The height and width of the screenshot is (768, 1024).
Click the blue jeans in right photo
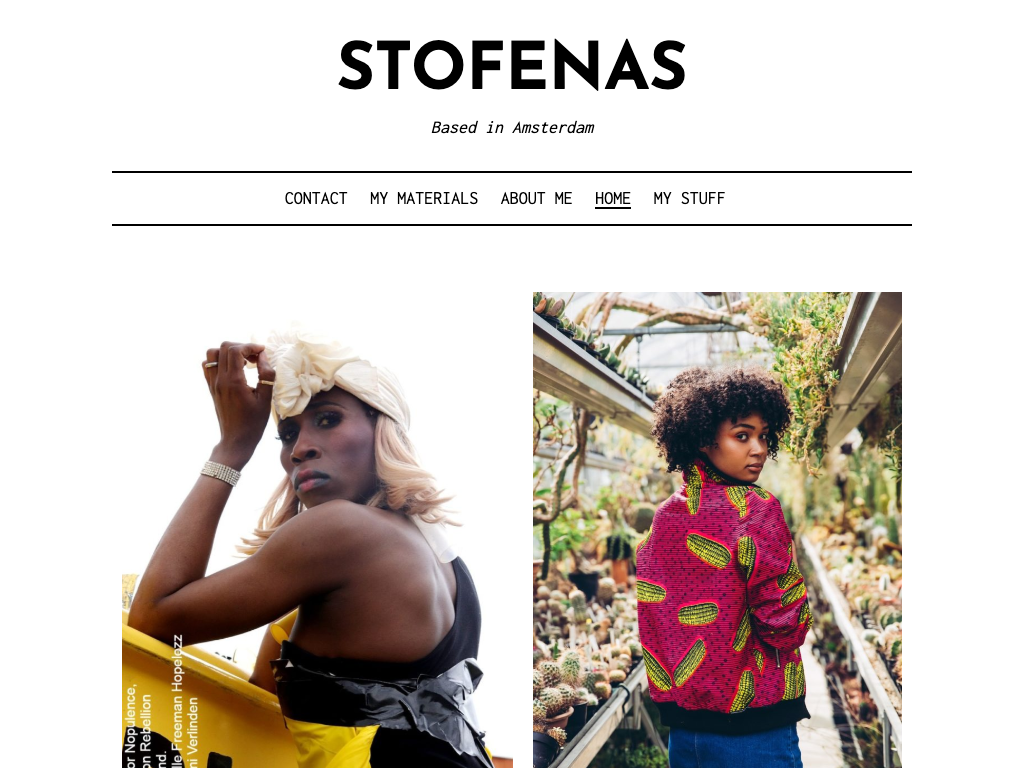(735, 746)
